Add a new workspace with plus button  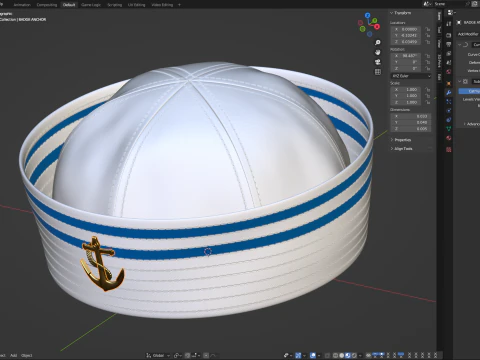179,5
